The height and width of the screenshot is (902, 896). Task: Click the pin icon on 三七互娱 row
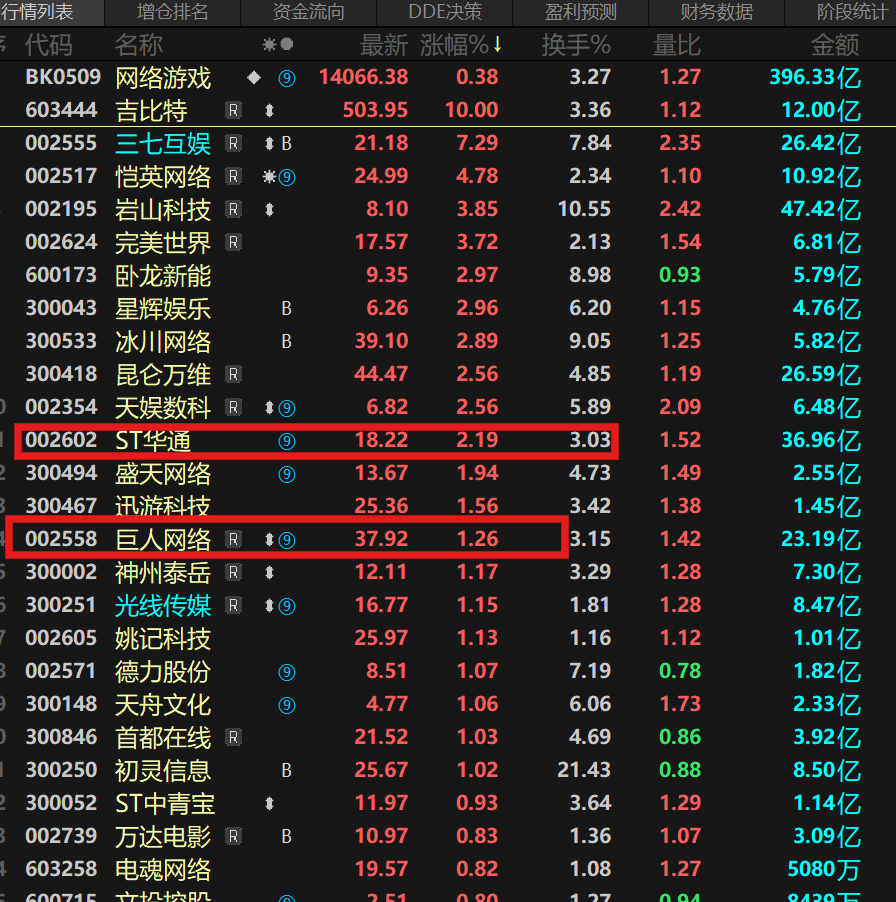coord(269,143)
